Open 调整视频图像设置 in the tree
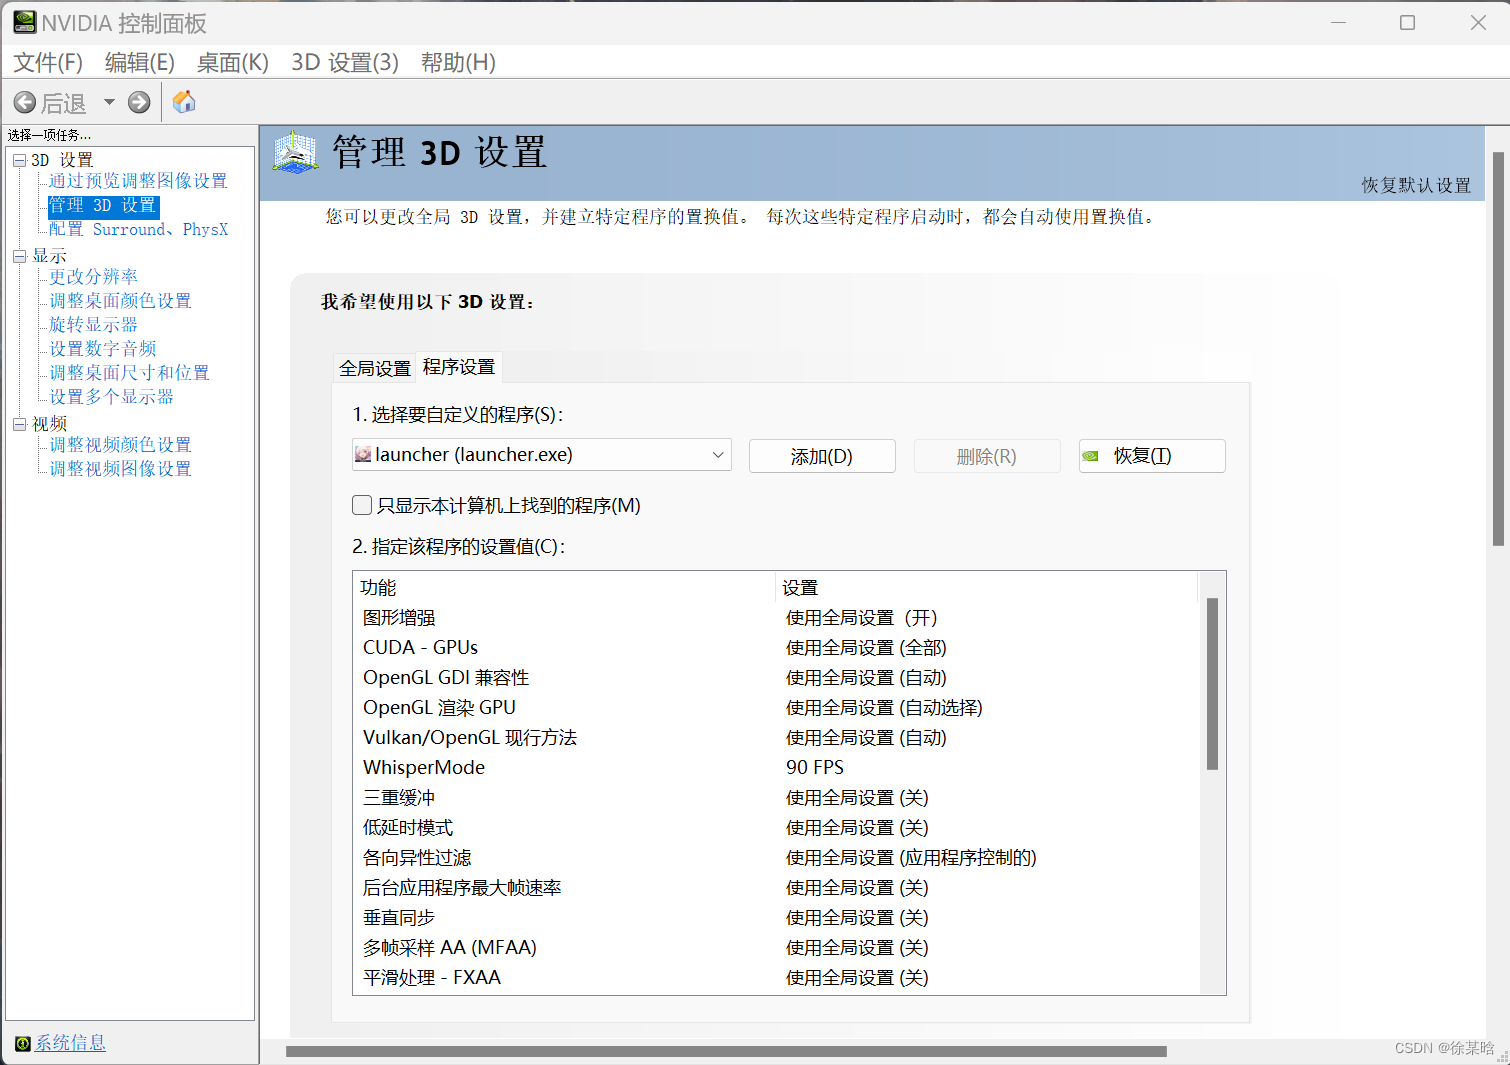1510x1065 pixels. (x=120, y=469)
